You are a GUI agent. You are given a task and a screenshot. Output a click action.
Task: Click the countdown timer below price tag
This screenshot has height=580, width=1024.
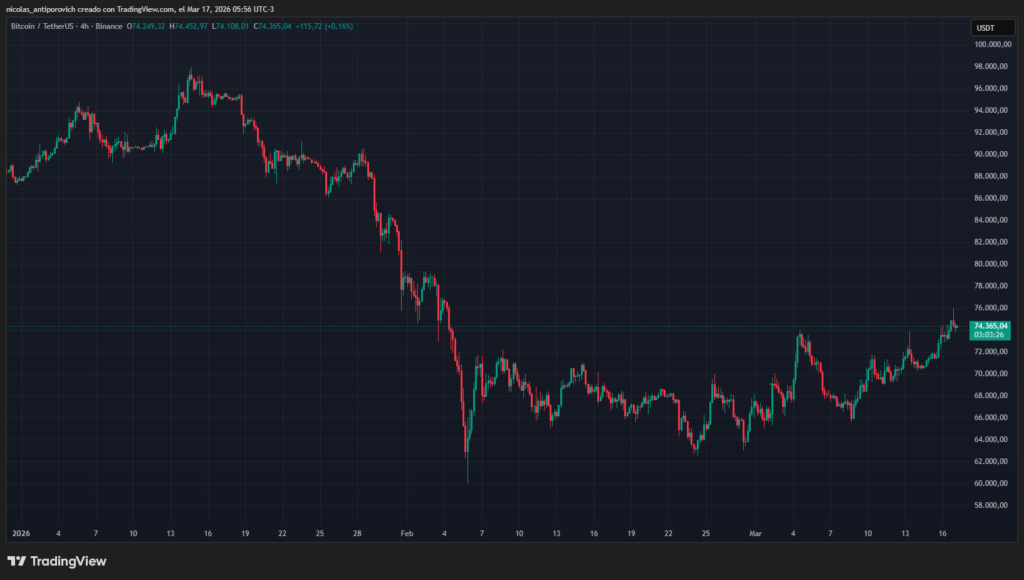click(991, 336)
